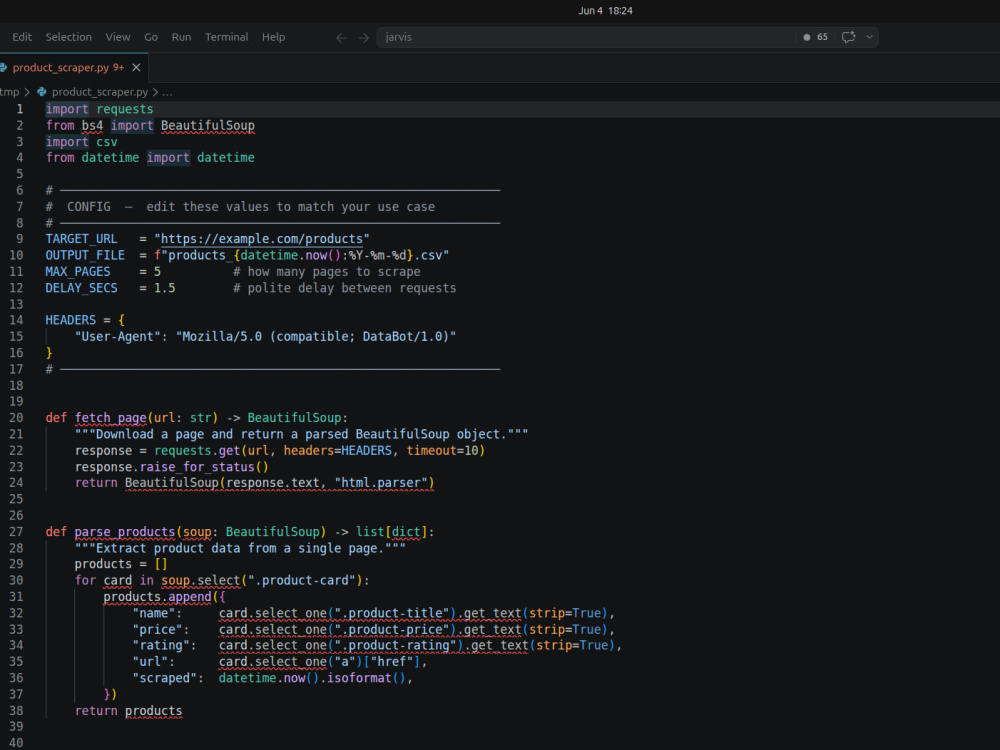Screen dimensions: 1000x750
Task: Click 'timeout=10' argument in requests.get
Action: tap(442, 450)
